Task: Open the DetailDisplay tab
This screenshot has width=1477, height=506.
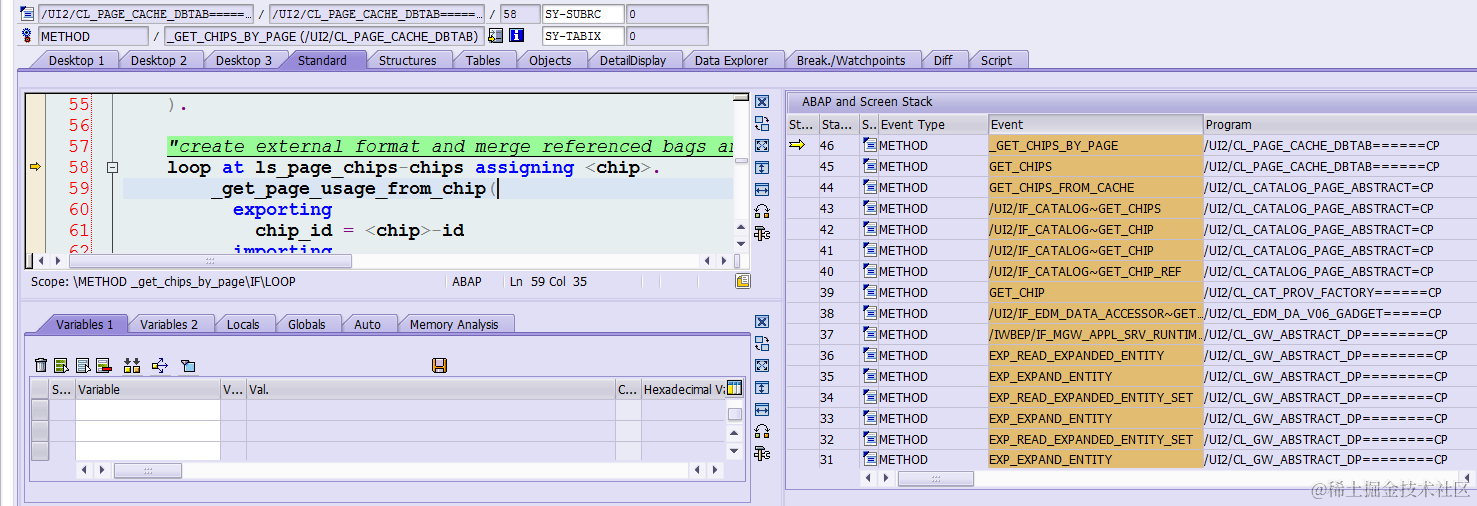Action: 633,60
